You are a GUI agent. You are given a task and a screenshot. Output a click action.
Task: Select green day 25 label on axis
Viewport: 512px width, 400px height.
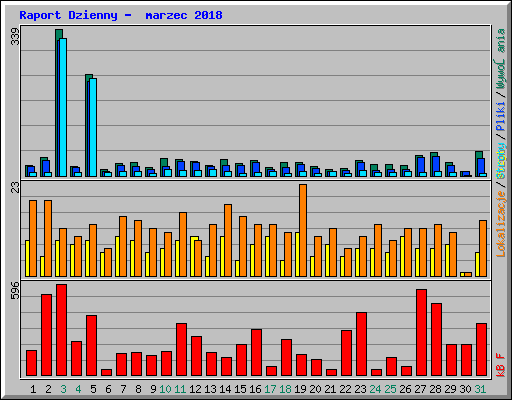[x=390, y=389]
